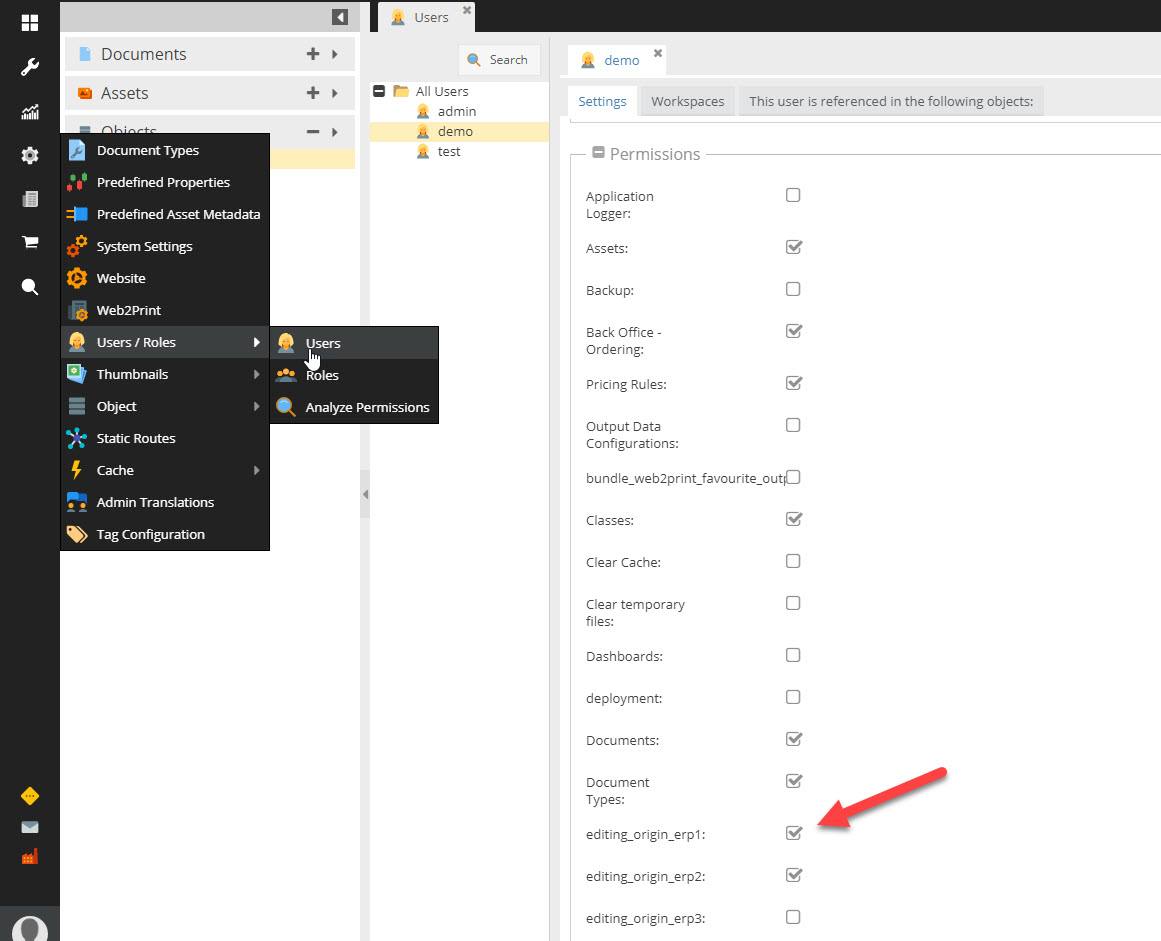Viewport: 1161px width, 941px height.
Task: Collapse the Permissions section
Action: [598, 153]
